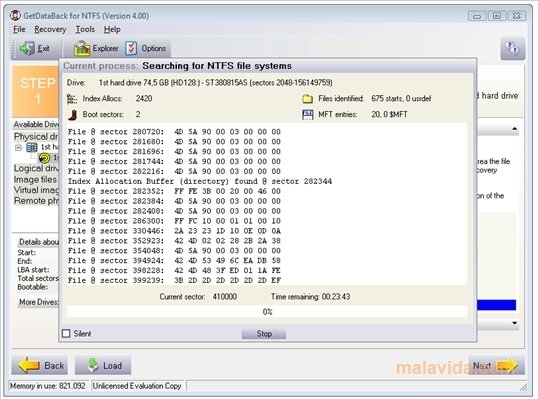Select Remote physical drives entry

(x=36, y=201)
